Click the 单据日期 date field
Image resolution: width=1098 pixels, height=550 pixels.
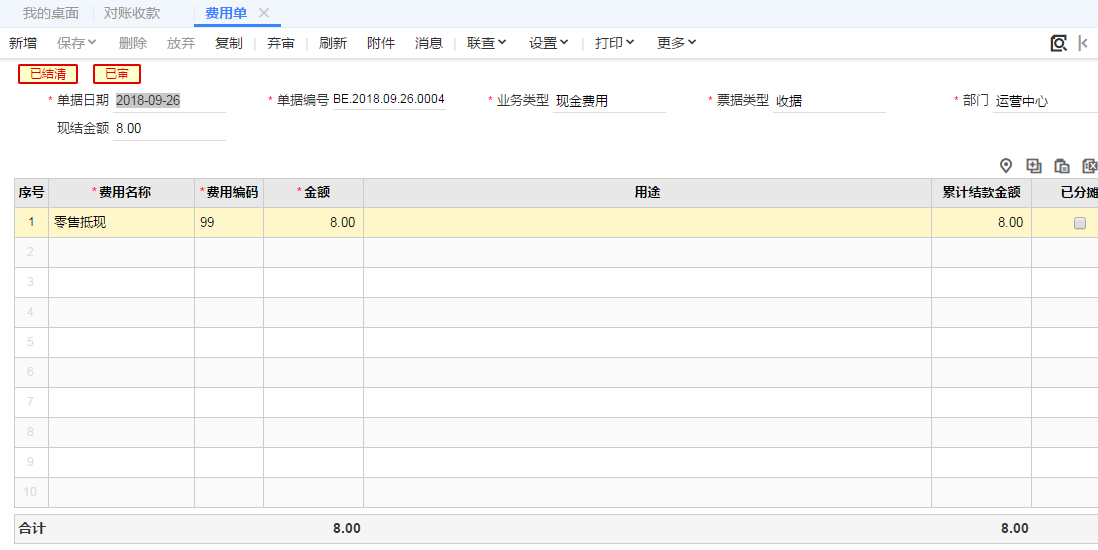[168, 100]
